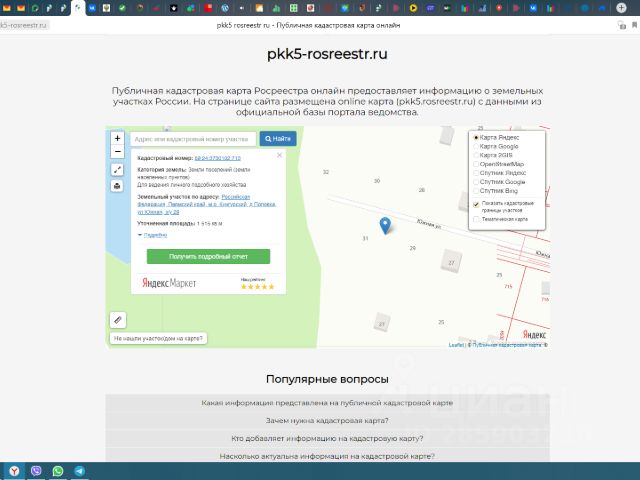Expand question Зачем нужна кадастровая карта?
Screen dimensions: 640x480
320,420
